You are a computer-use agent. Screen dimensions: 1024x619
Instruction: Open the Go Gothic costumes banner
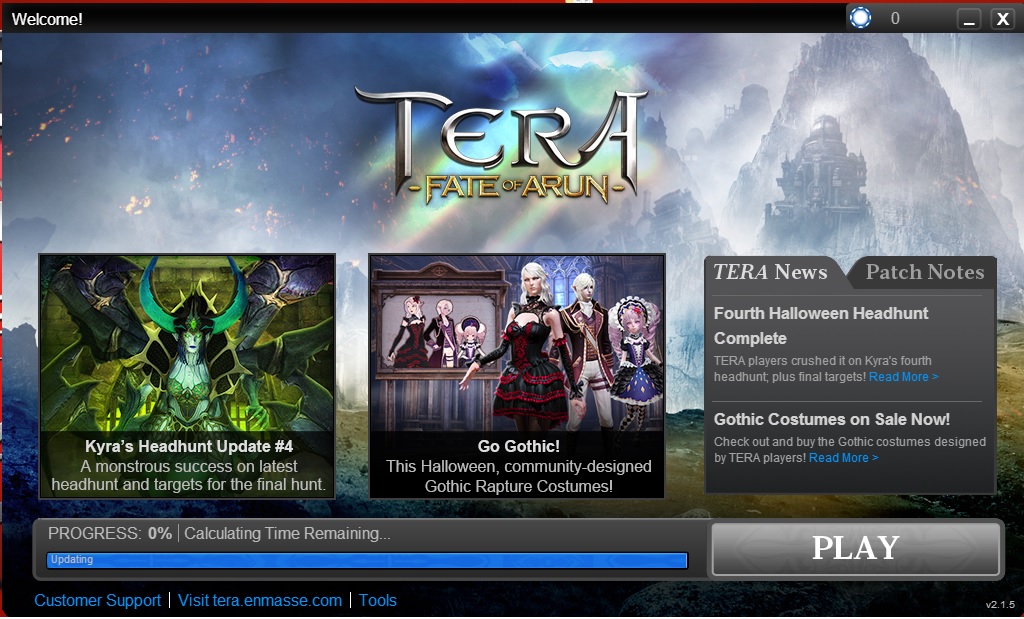point(517,376)
